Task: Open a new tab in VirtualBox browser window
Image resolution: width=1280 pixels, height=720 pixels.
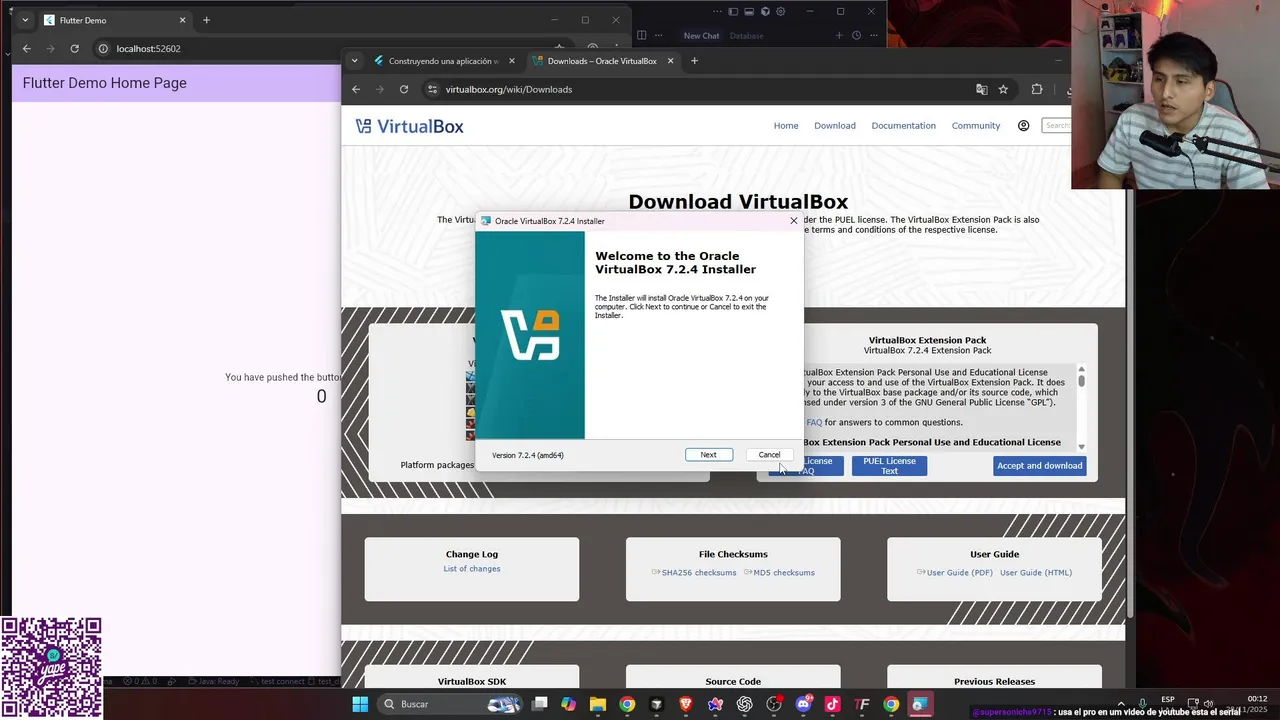Action: [694, 61]
